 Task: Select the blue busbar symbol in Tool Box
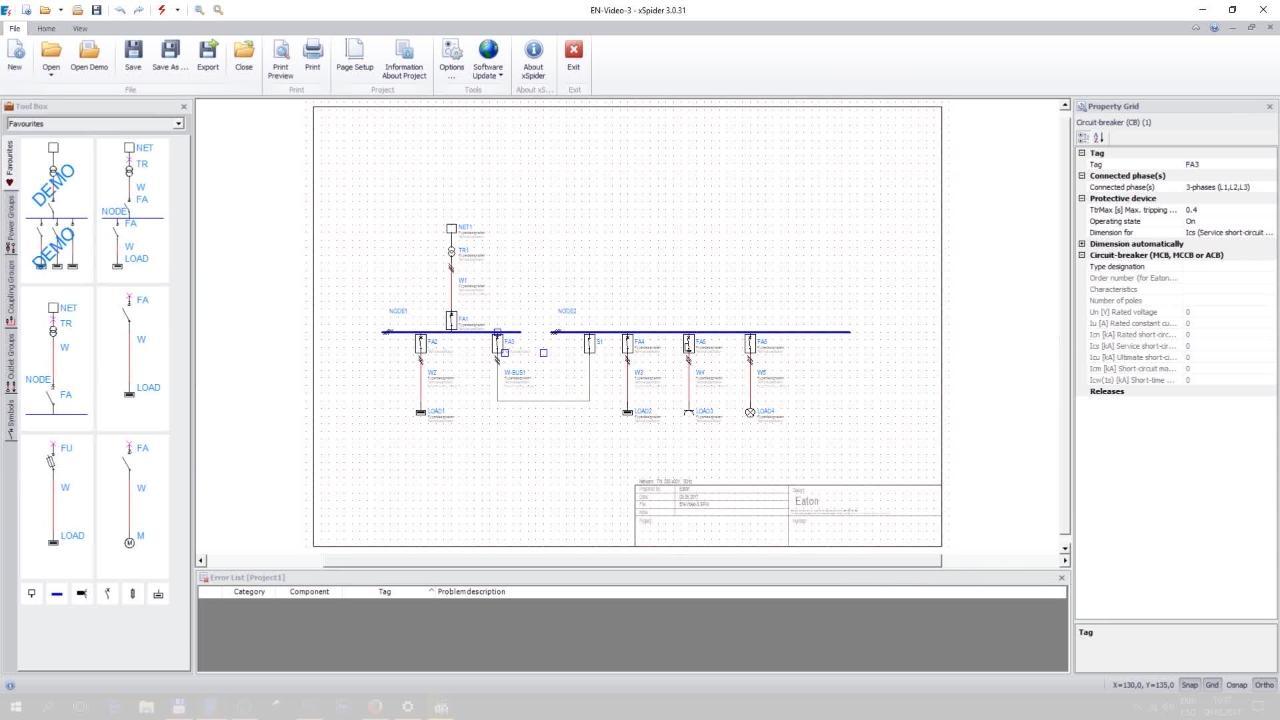coord(57,594)
